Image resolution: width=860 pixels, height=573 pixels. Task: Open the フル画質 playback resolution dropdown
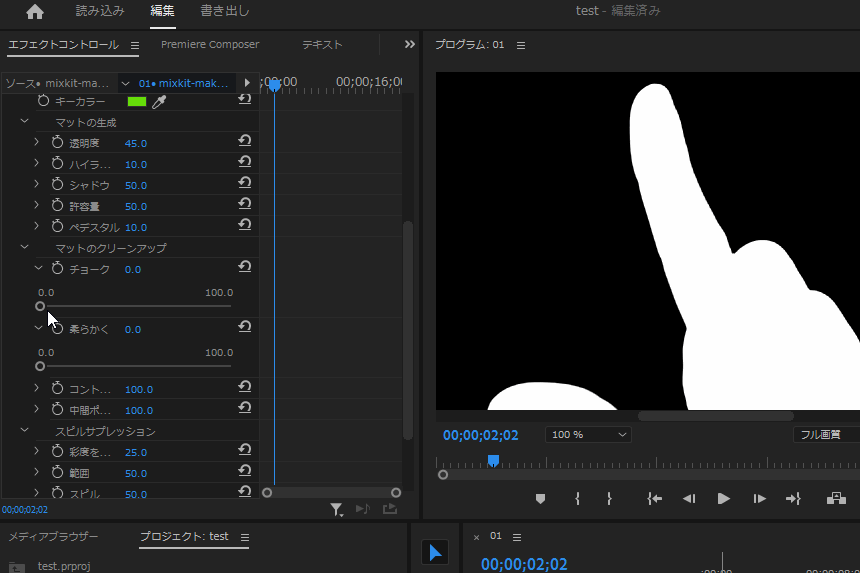click(x=827, y=435)
